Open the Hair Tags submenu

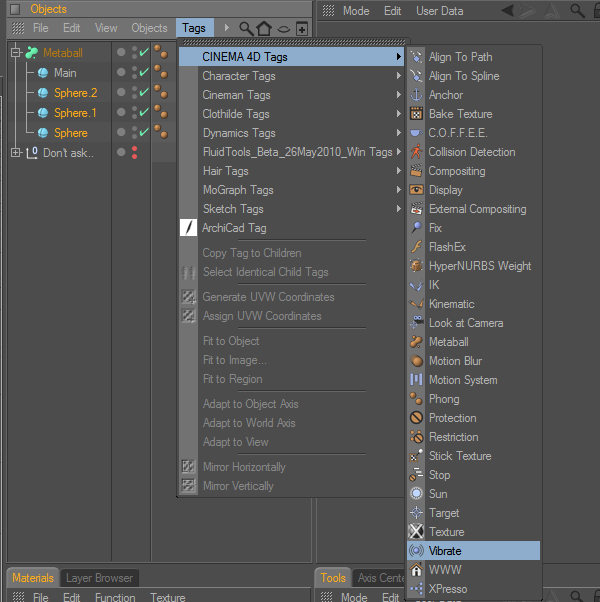click(291, 171)
